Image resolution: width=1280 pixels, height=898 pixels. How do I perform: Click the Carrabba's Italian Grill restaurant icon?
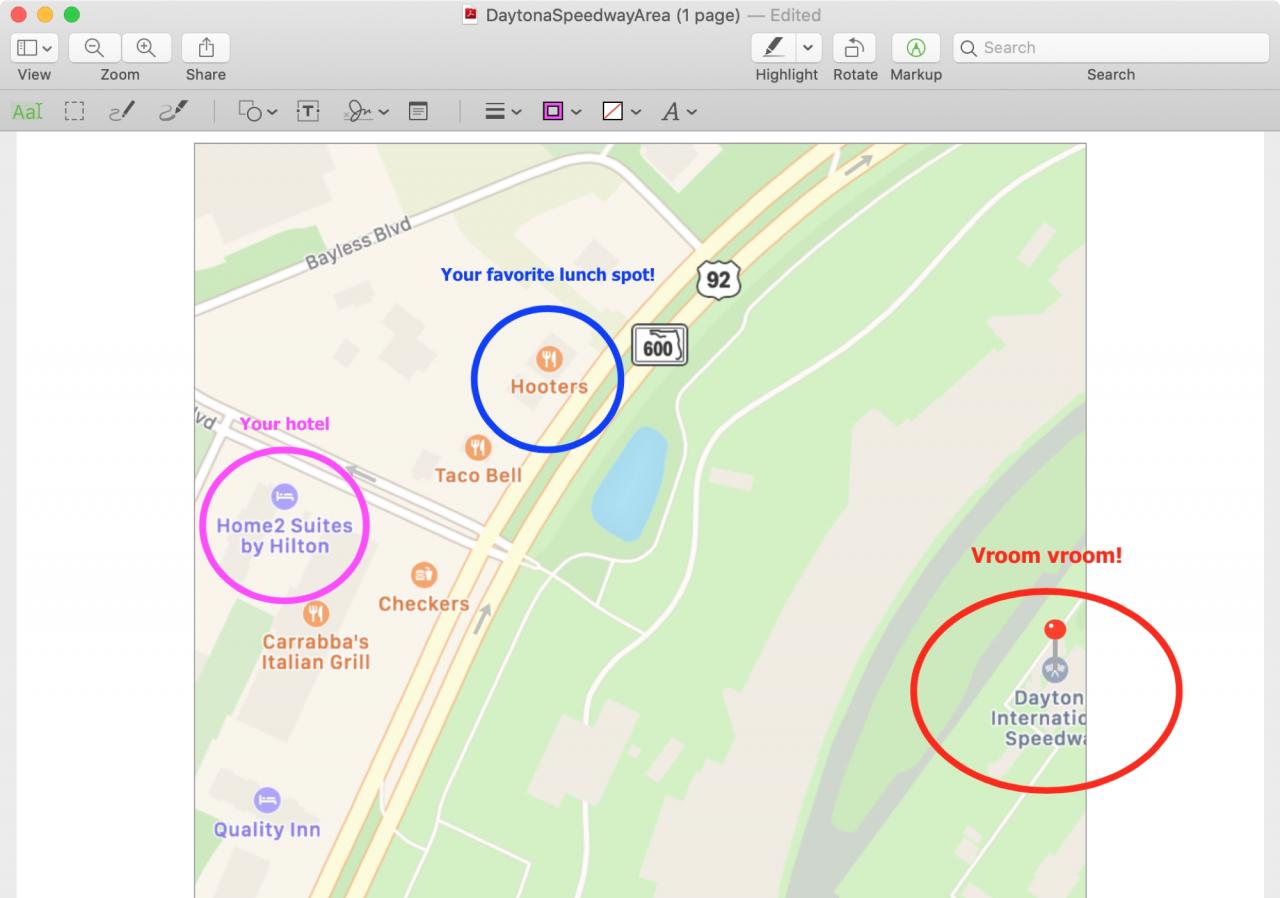(x=316, y=613)
